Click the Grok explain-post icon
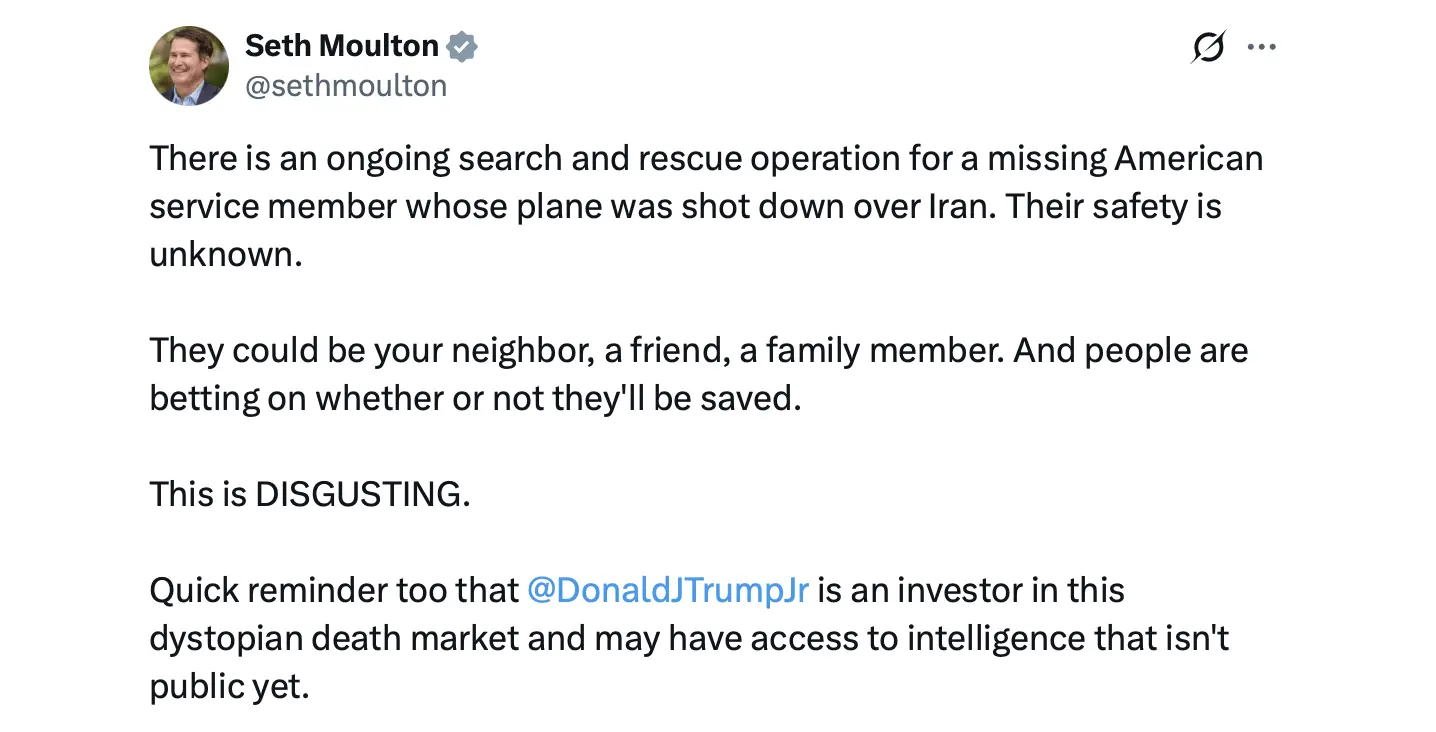Image resolution: width=1436 pixels, height=732 pixels. click(x=1208, y=47)
